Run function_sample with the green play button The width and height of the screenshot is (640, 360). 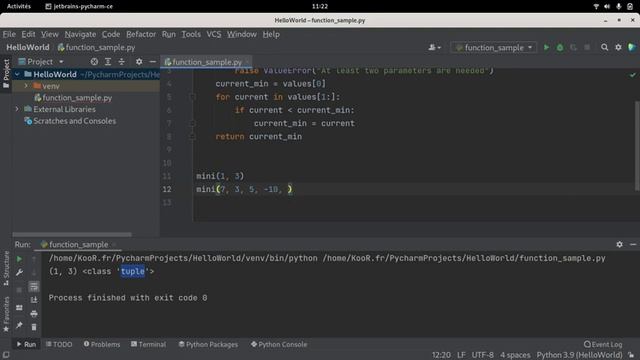546,47
